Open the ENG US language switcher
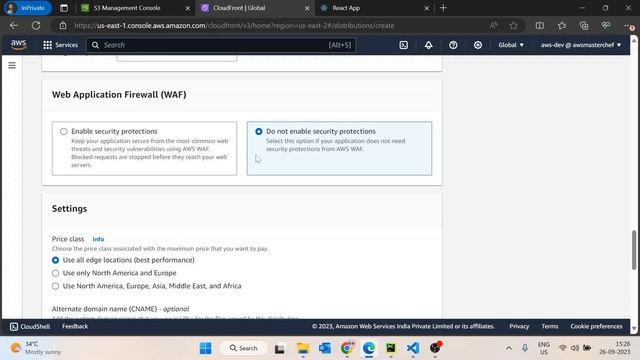The image size is (640, 360). click(x=544, y=348)
